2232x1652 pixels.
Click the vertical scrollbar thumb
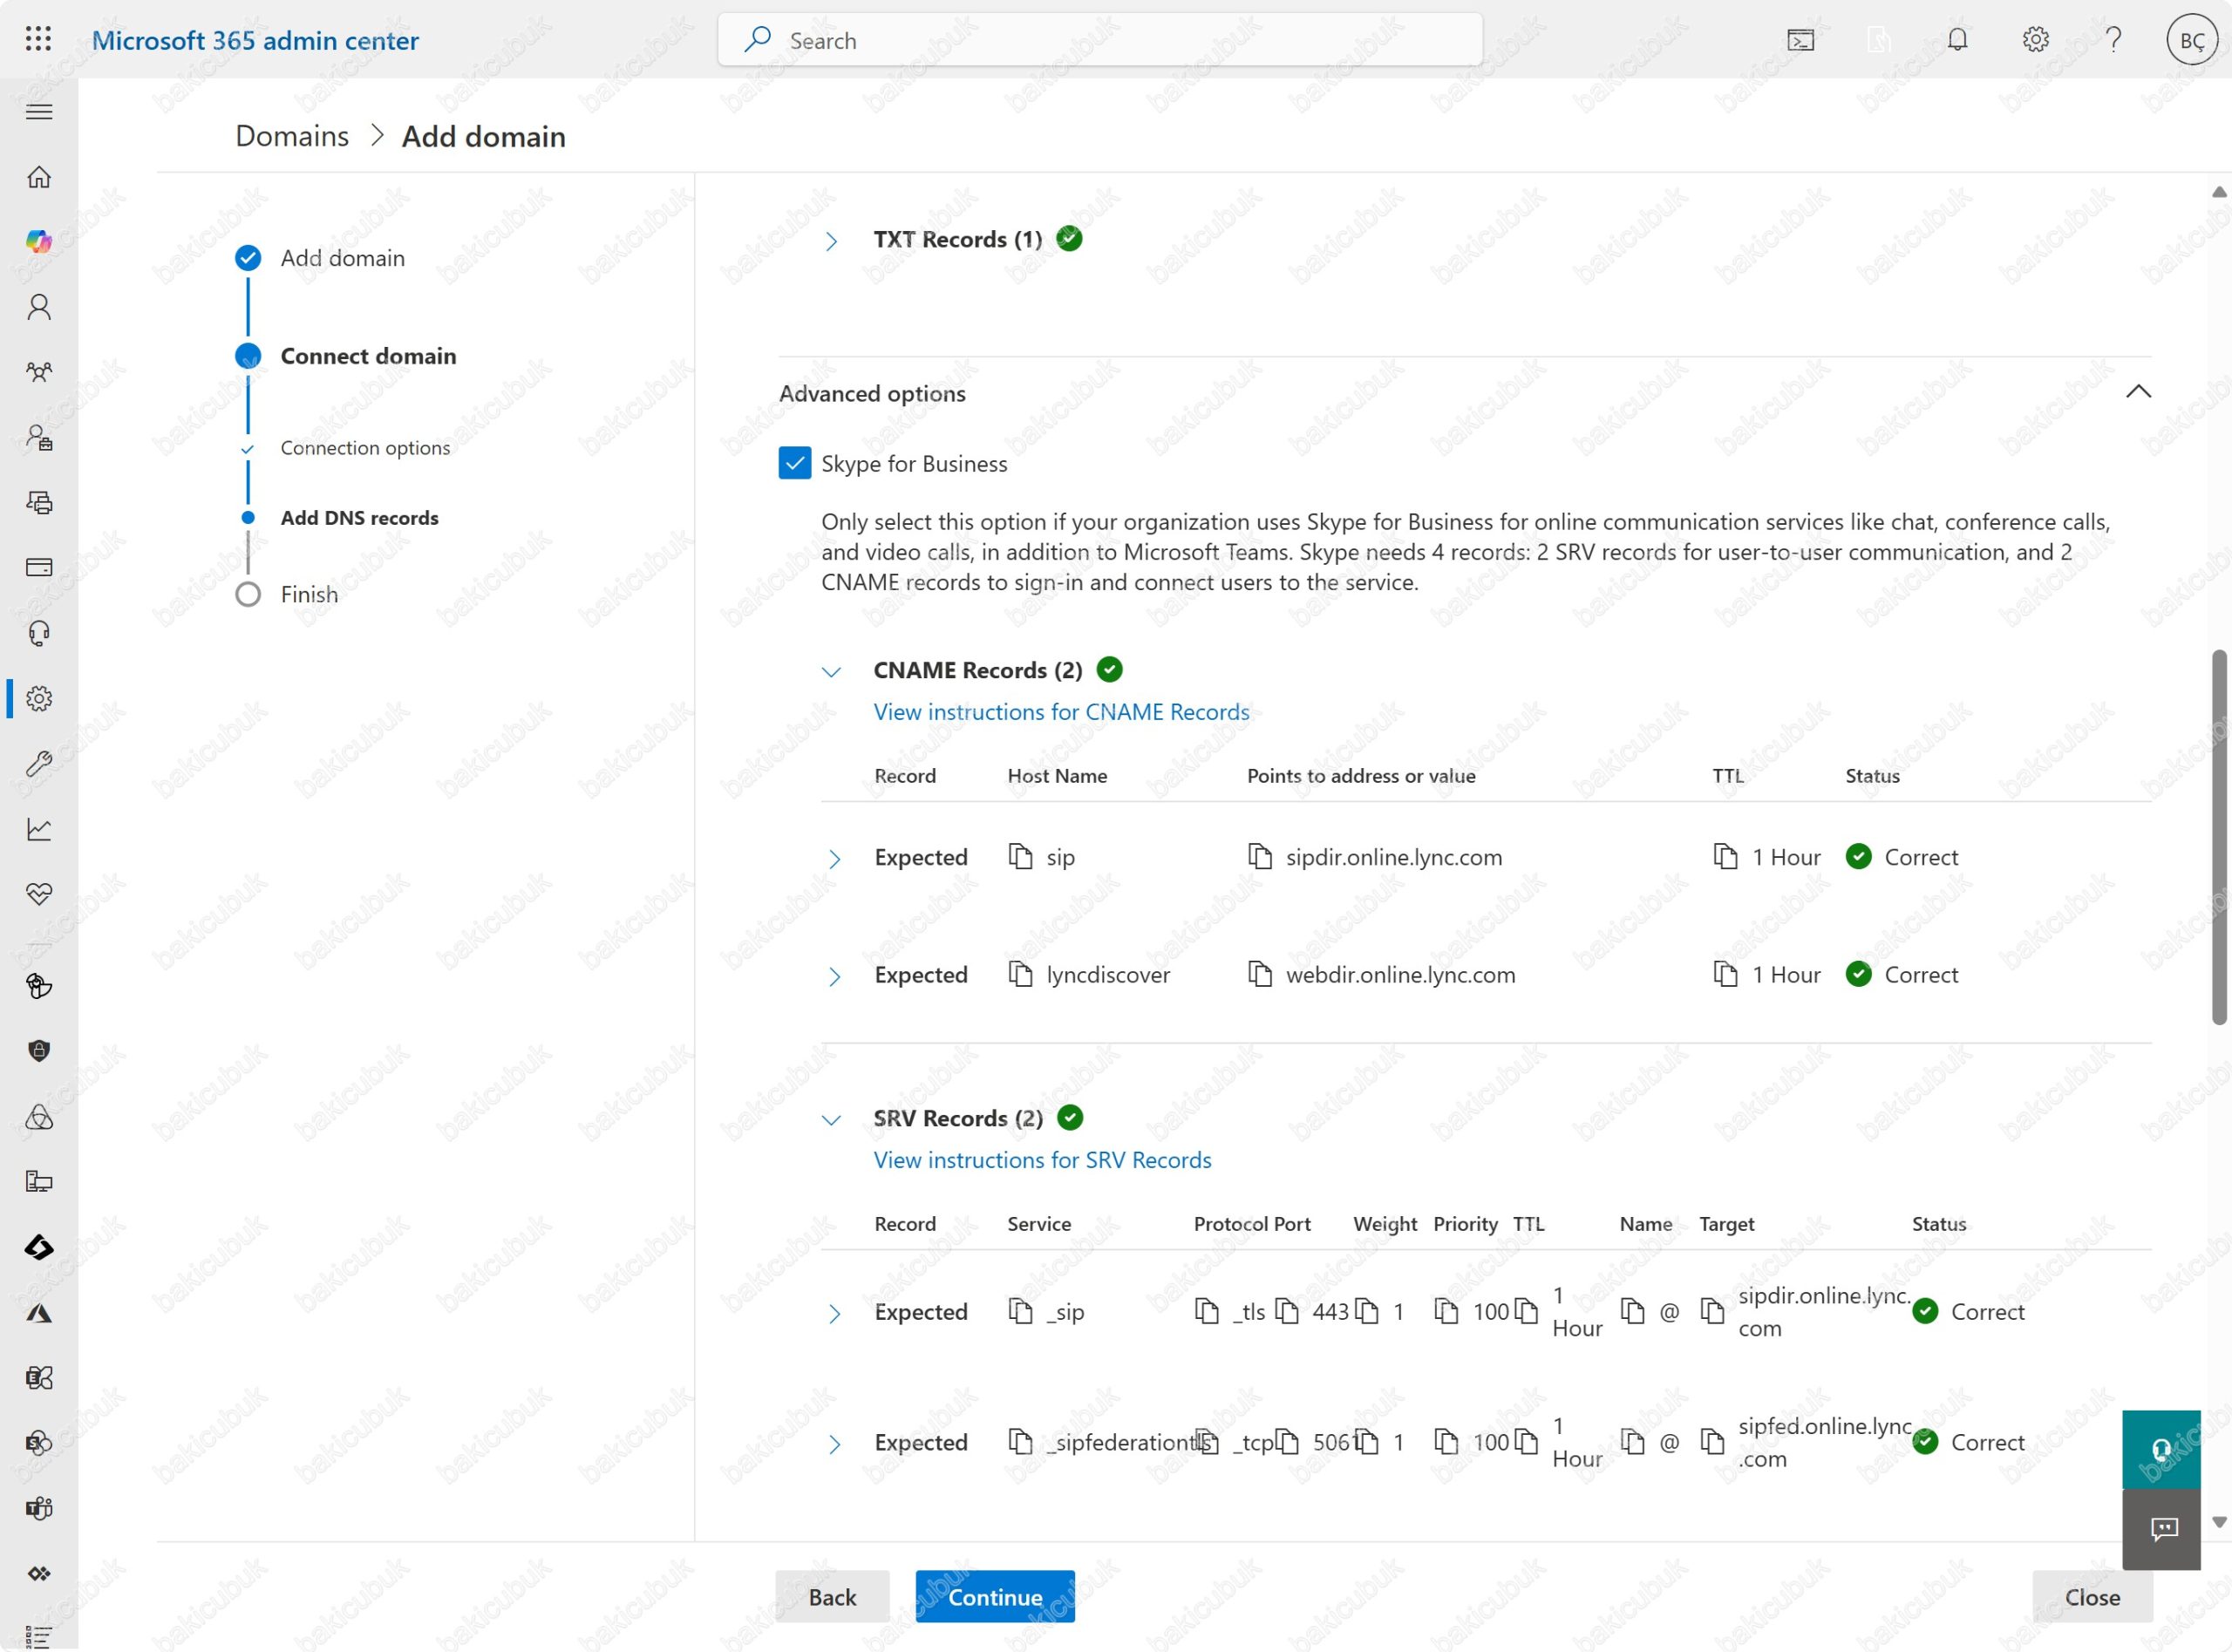coord(2218,836)
